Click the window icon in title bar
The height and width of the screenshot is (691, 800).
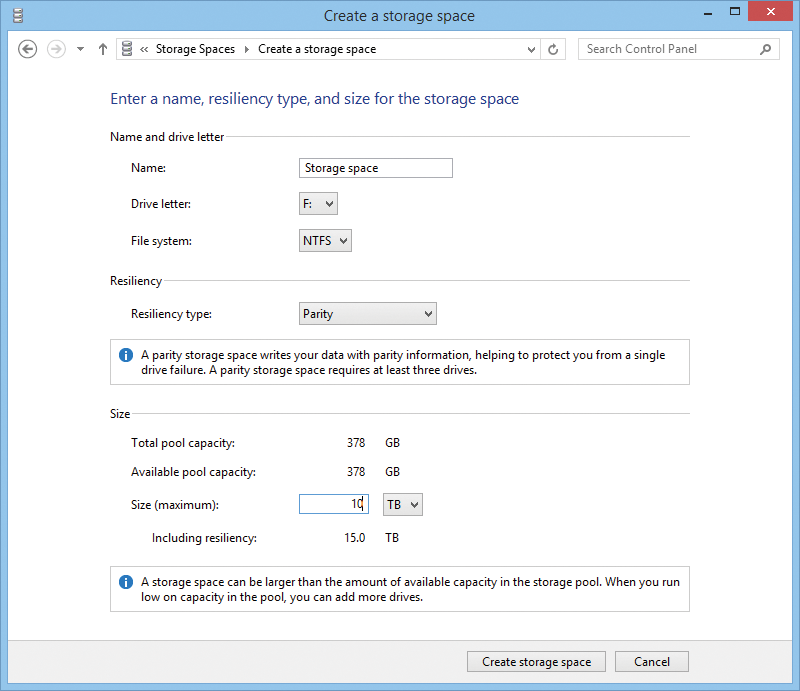click(17, 15)
